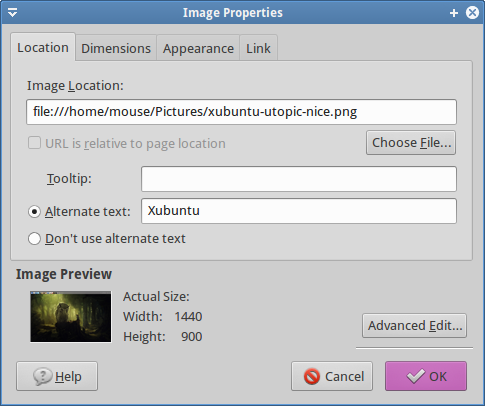
Task: Go to the Link tab
Action: point(258,48)
